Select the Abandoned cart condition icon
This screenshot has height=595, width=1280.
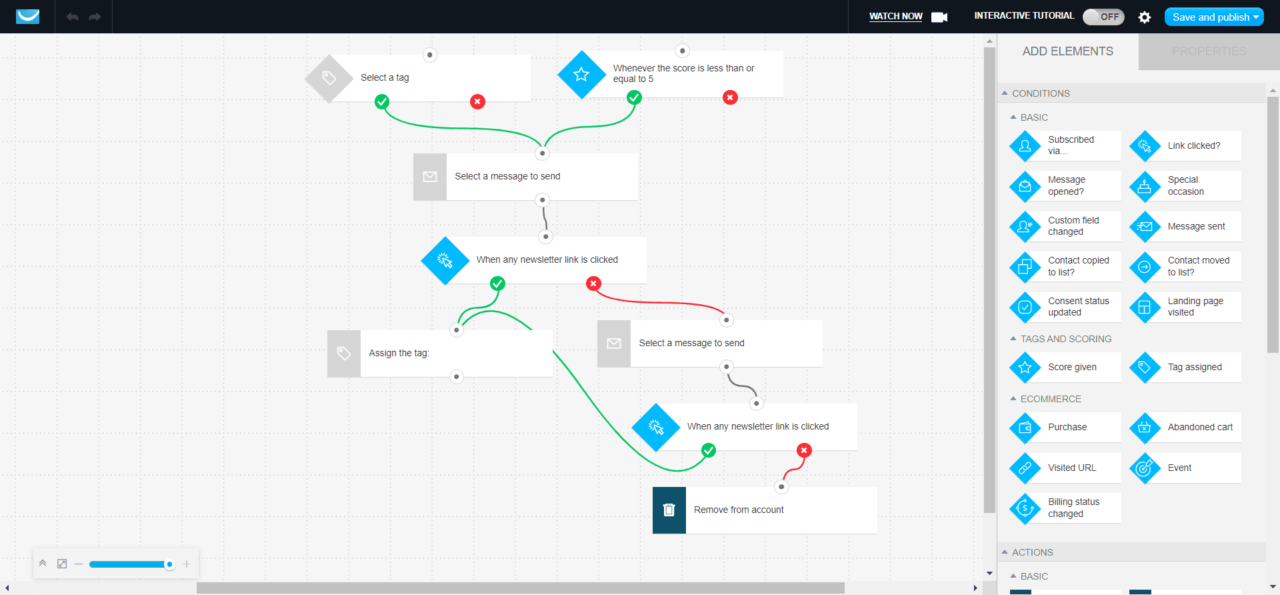point(1145,427)
